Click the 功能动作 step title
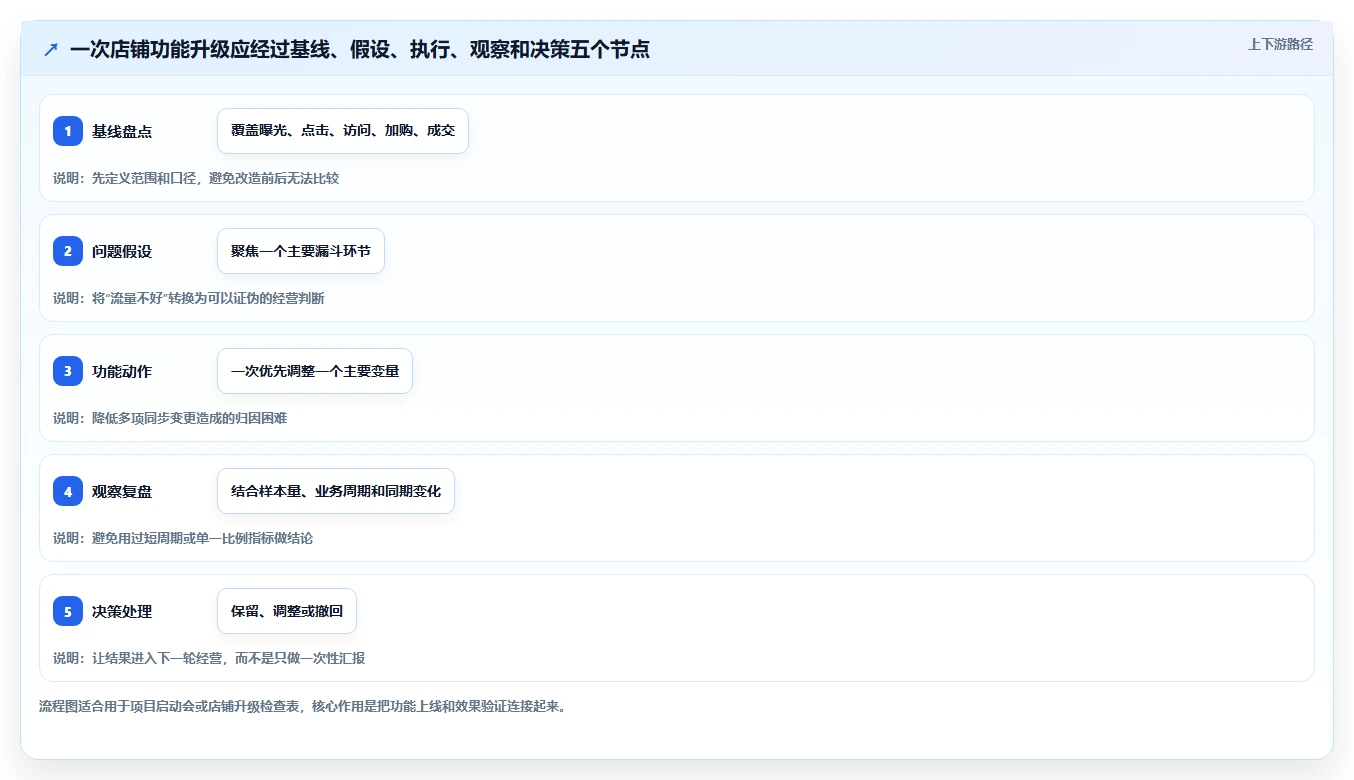 coord(122,371)
